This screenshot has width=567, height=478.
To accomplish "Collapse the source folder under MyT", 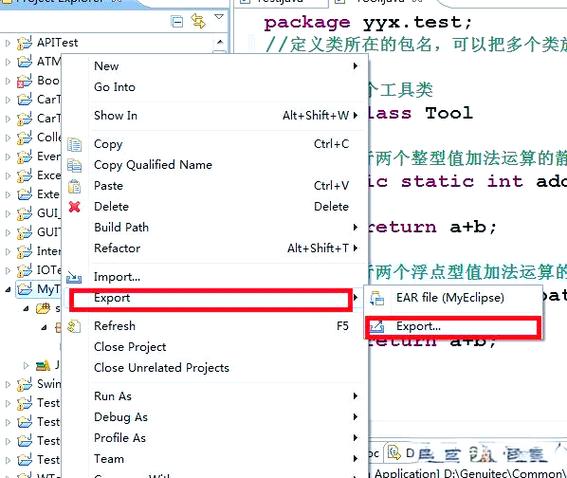I will [x=26, y=309].
